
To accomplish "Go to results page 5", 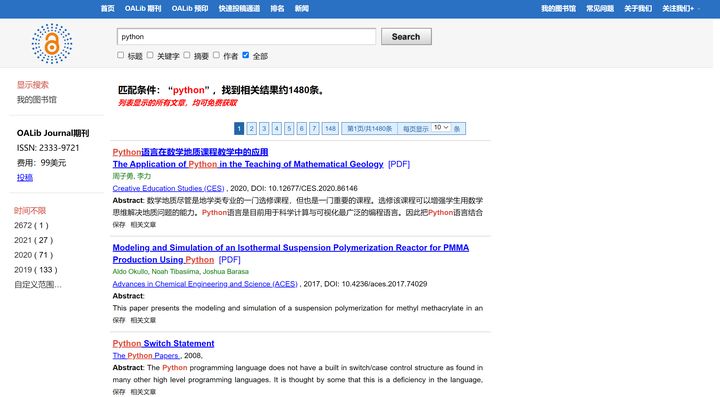I will coord(289,129).
